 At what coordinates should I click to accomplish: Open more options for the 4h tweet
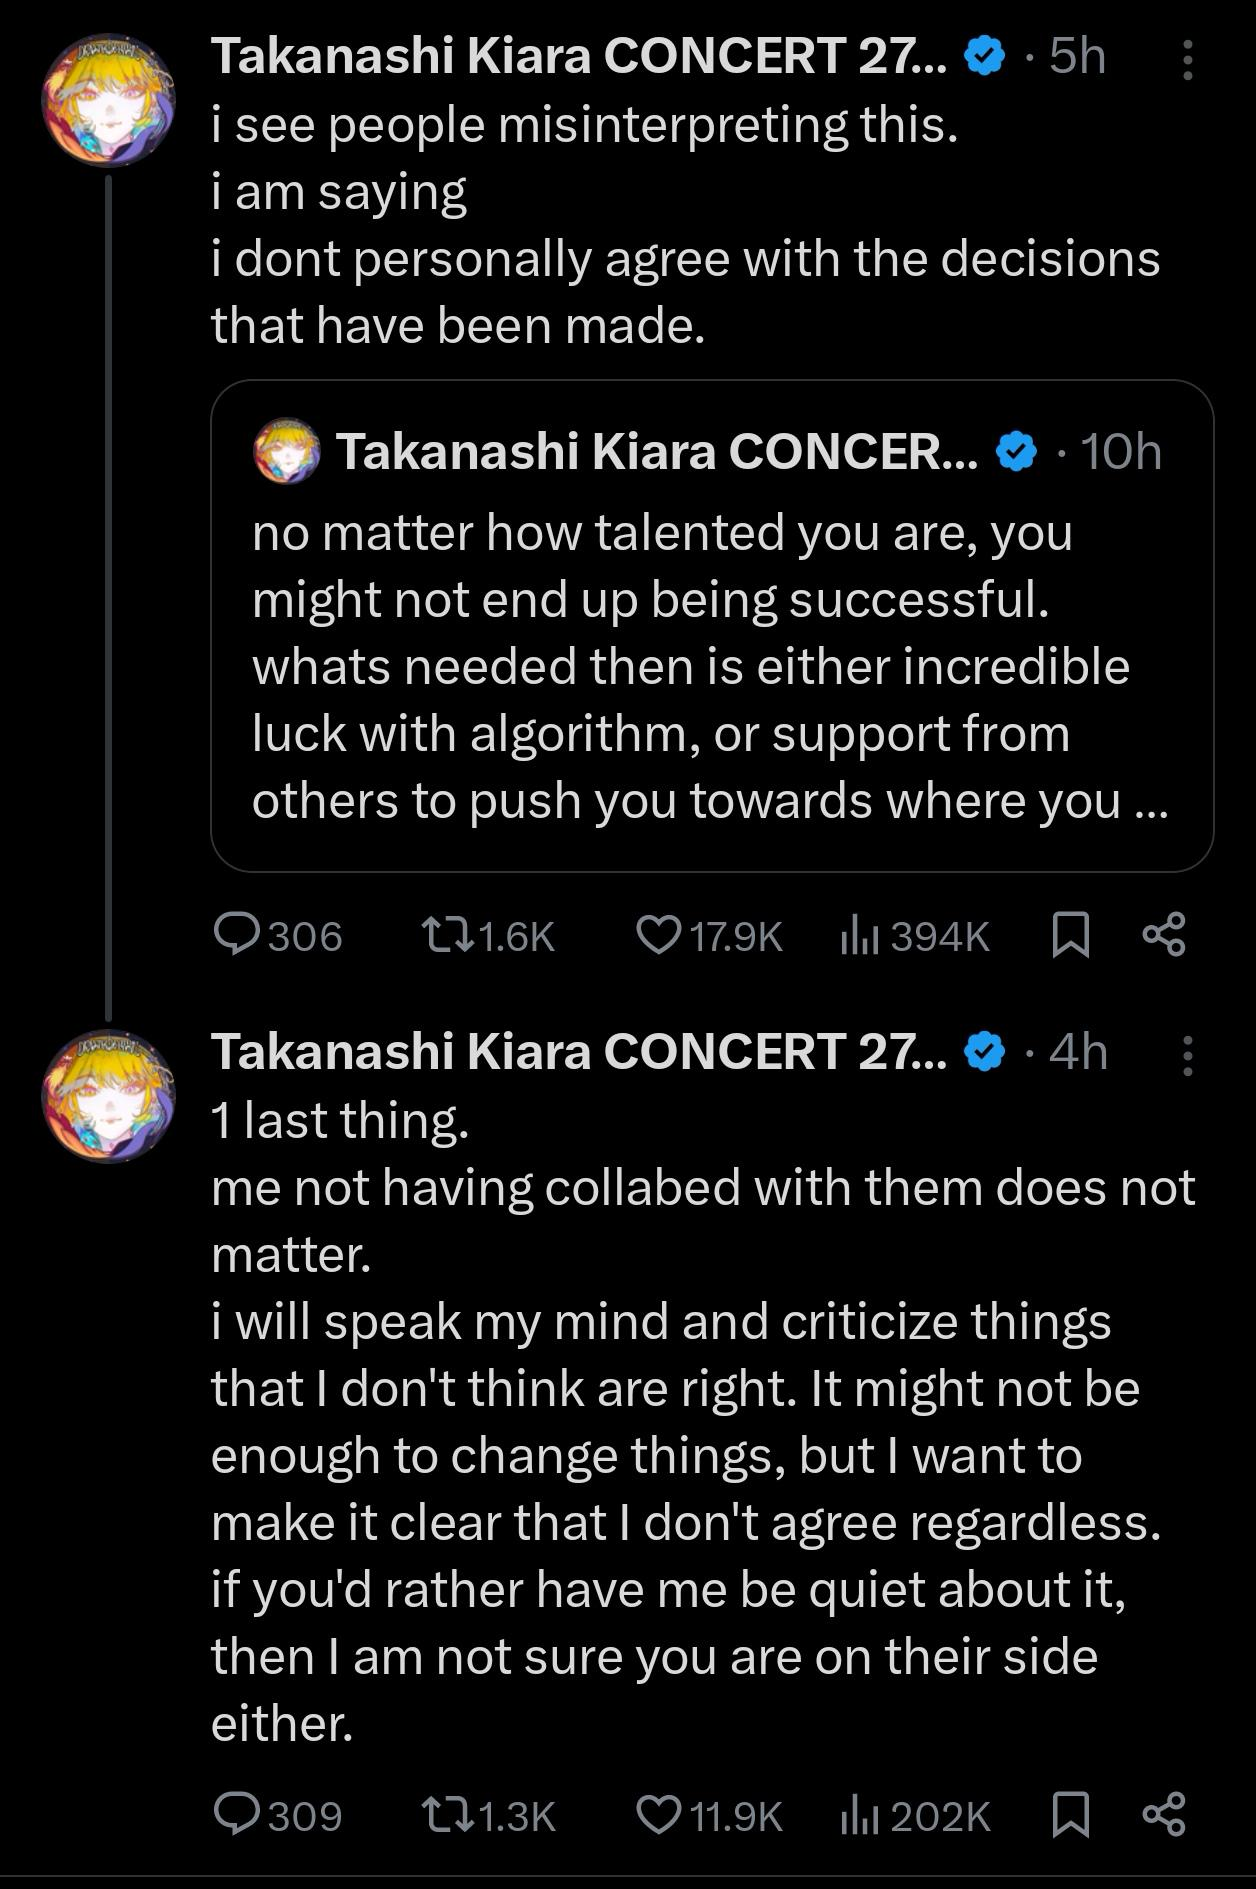(1187, 1055)
